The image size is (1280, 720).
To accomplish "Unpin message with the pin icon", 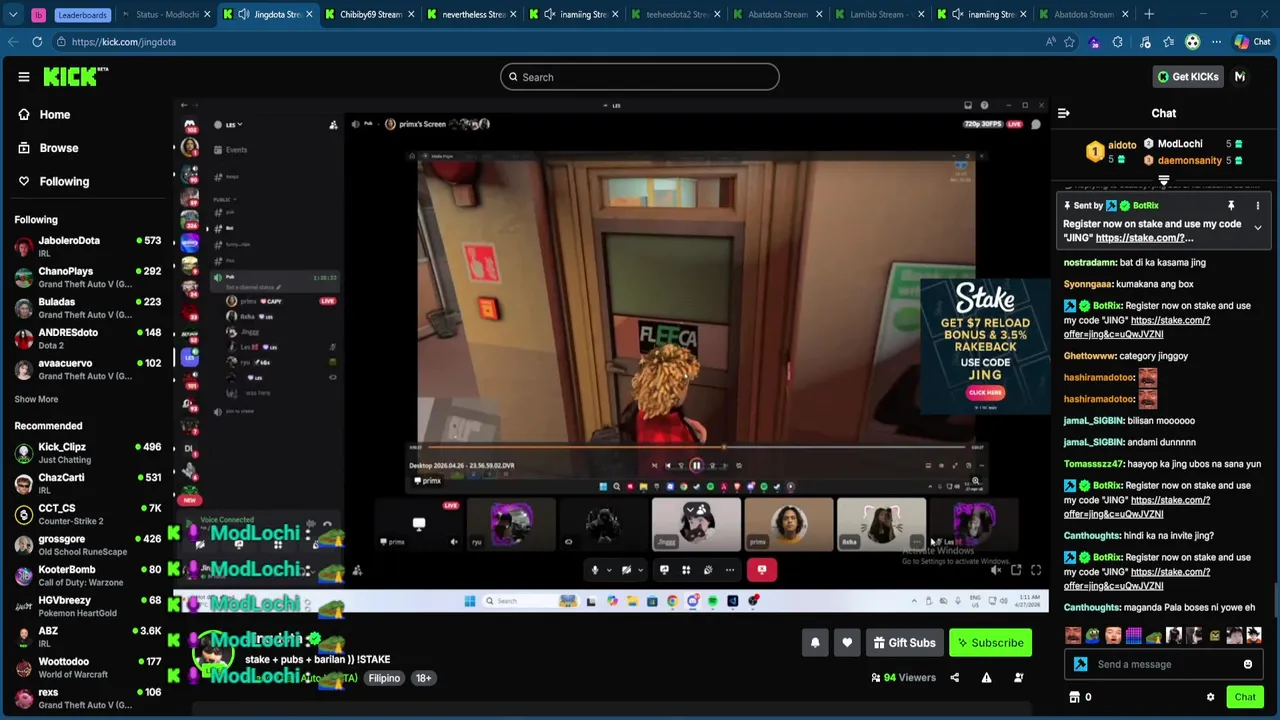I will [x=1231, y=206].
